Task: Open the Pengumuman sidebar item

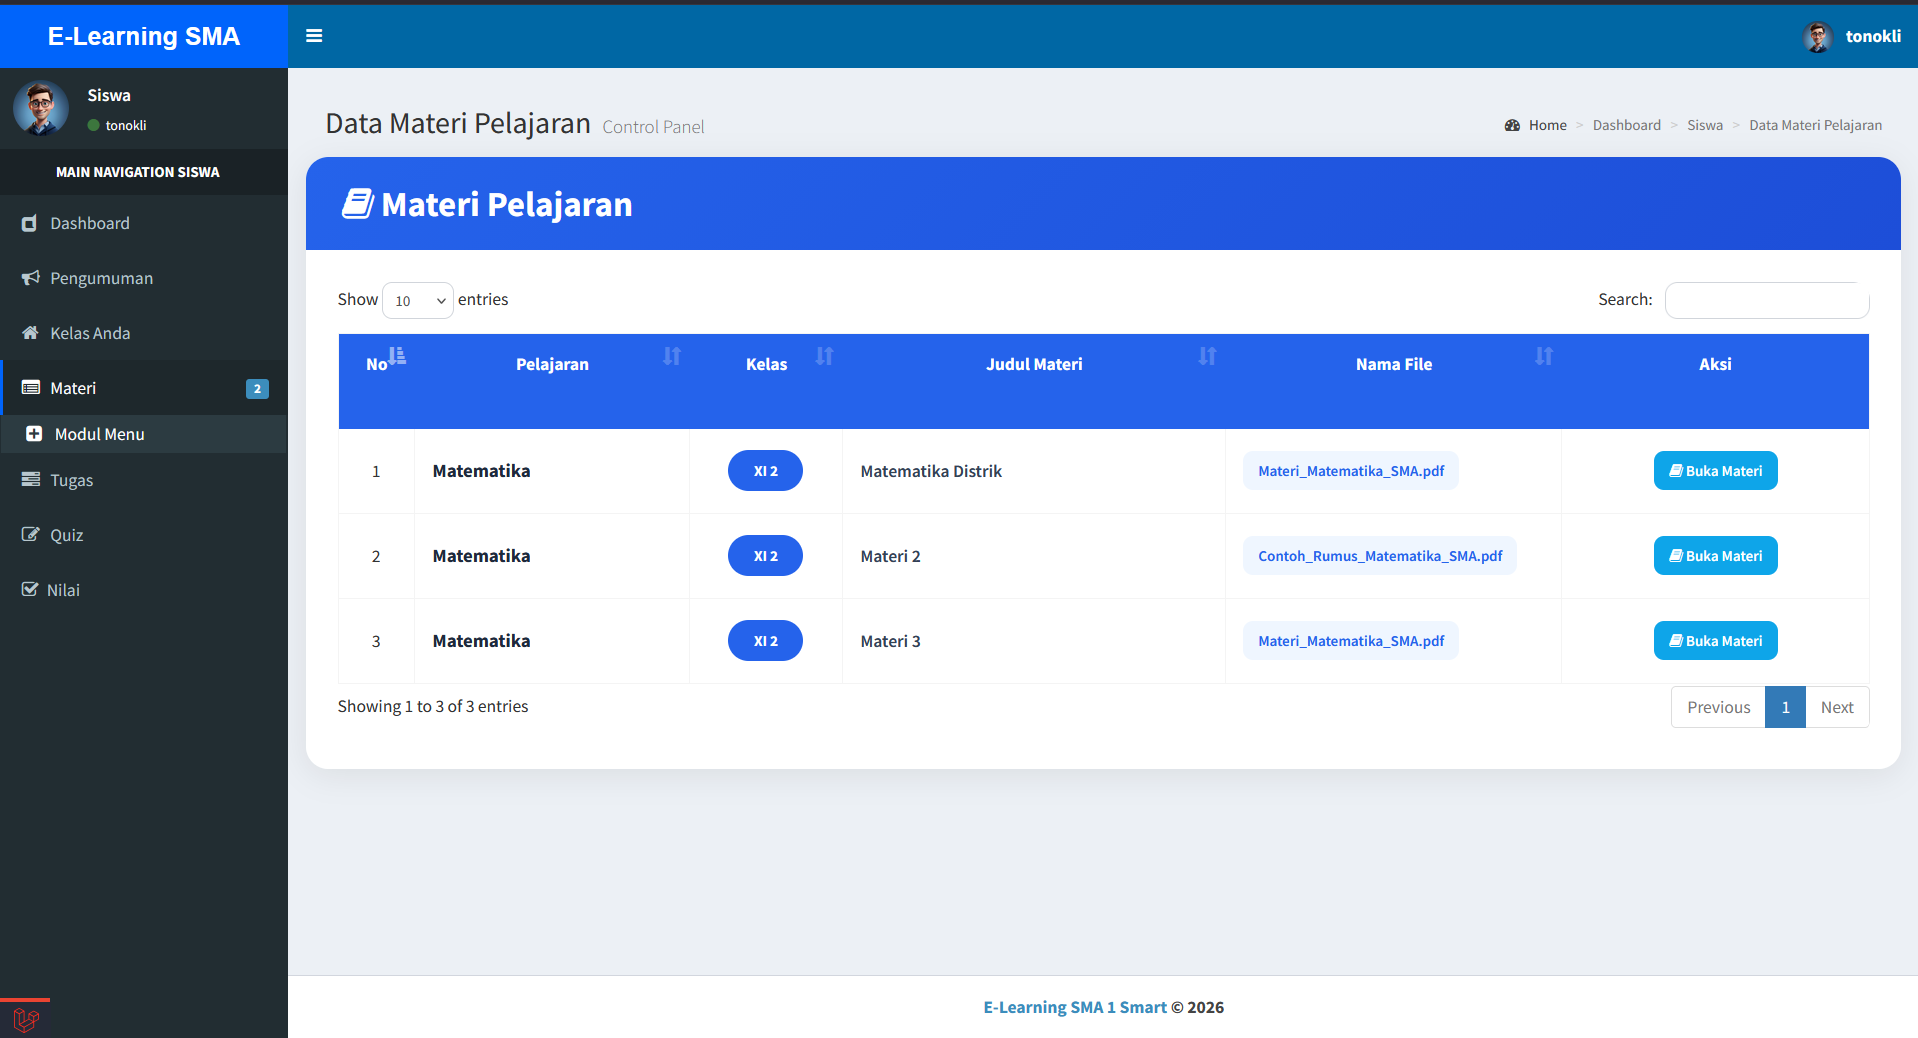Action: coord(144,278)
